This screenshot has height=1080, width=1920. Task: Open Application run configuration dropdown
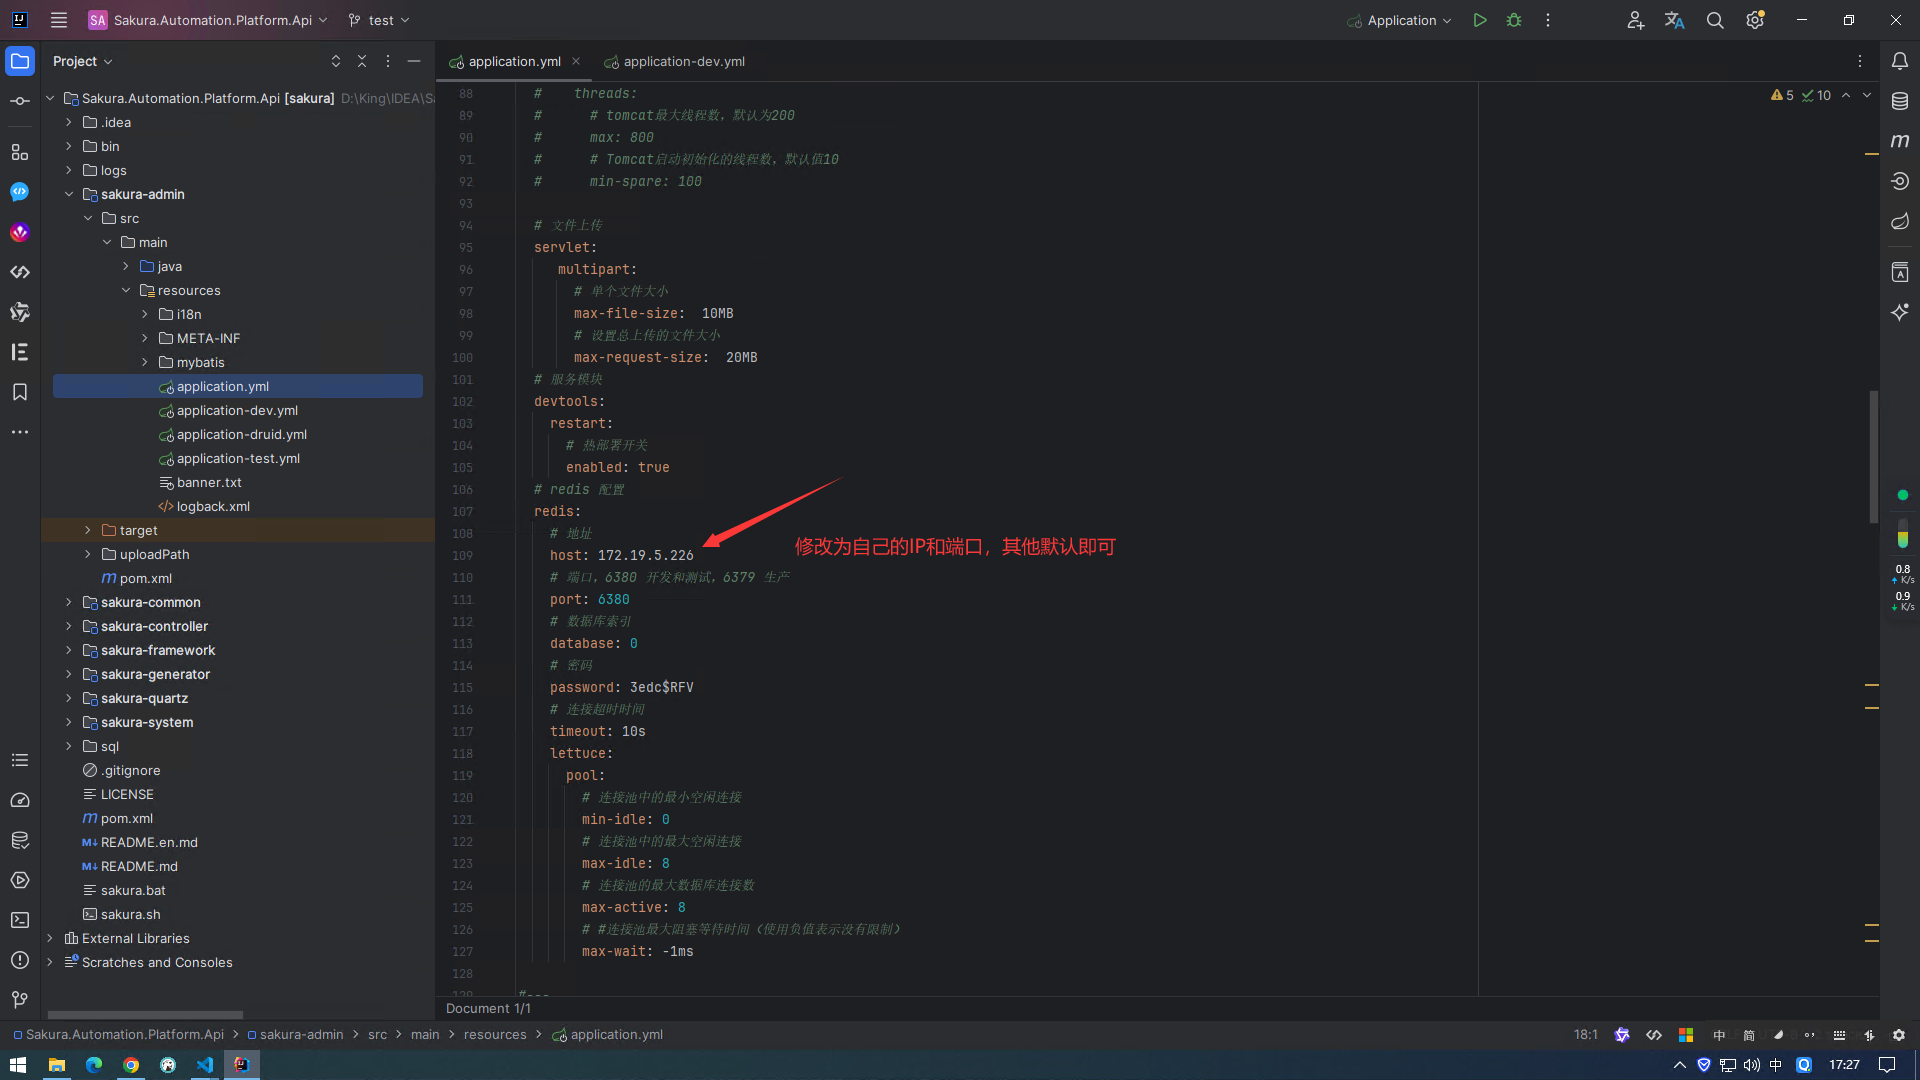point(1399,20)
